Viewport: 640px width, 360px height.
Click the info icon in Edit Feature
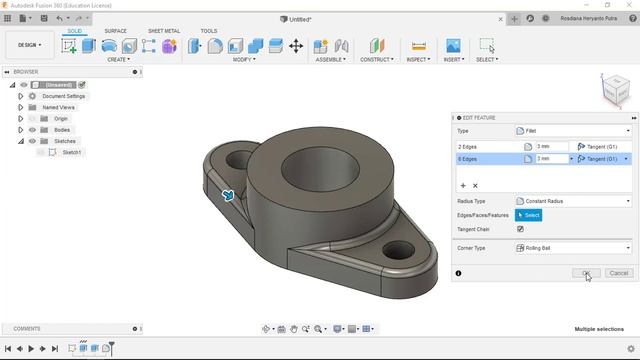point(458,273)
